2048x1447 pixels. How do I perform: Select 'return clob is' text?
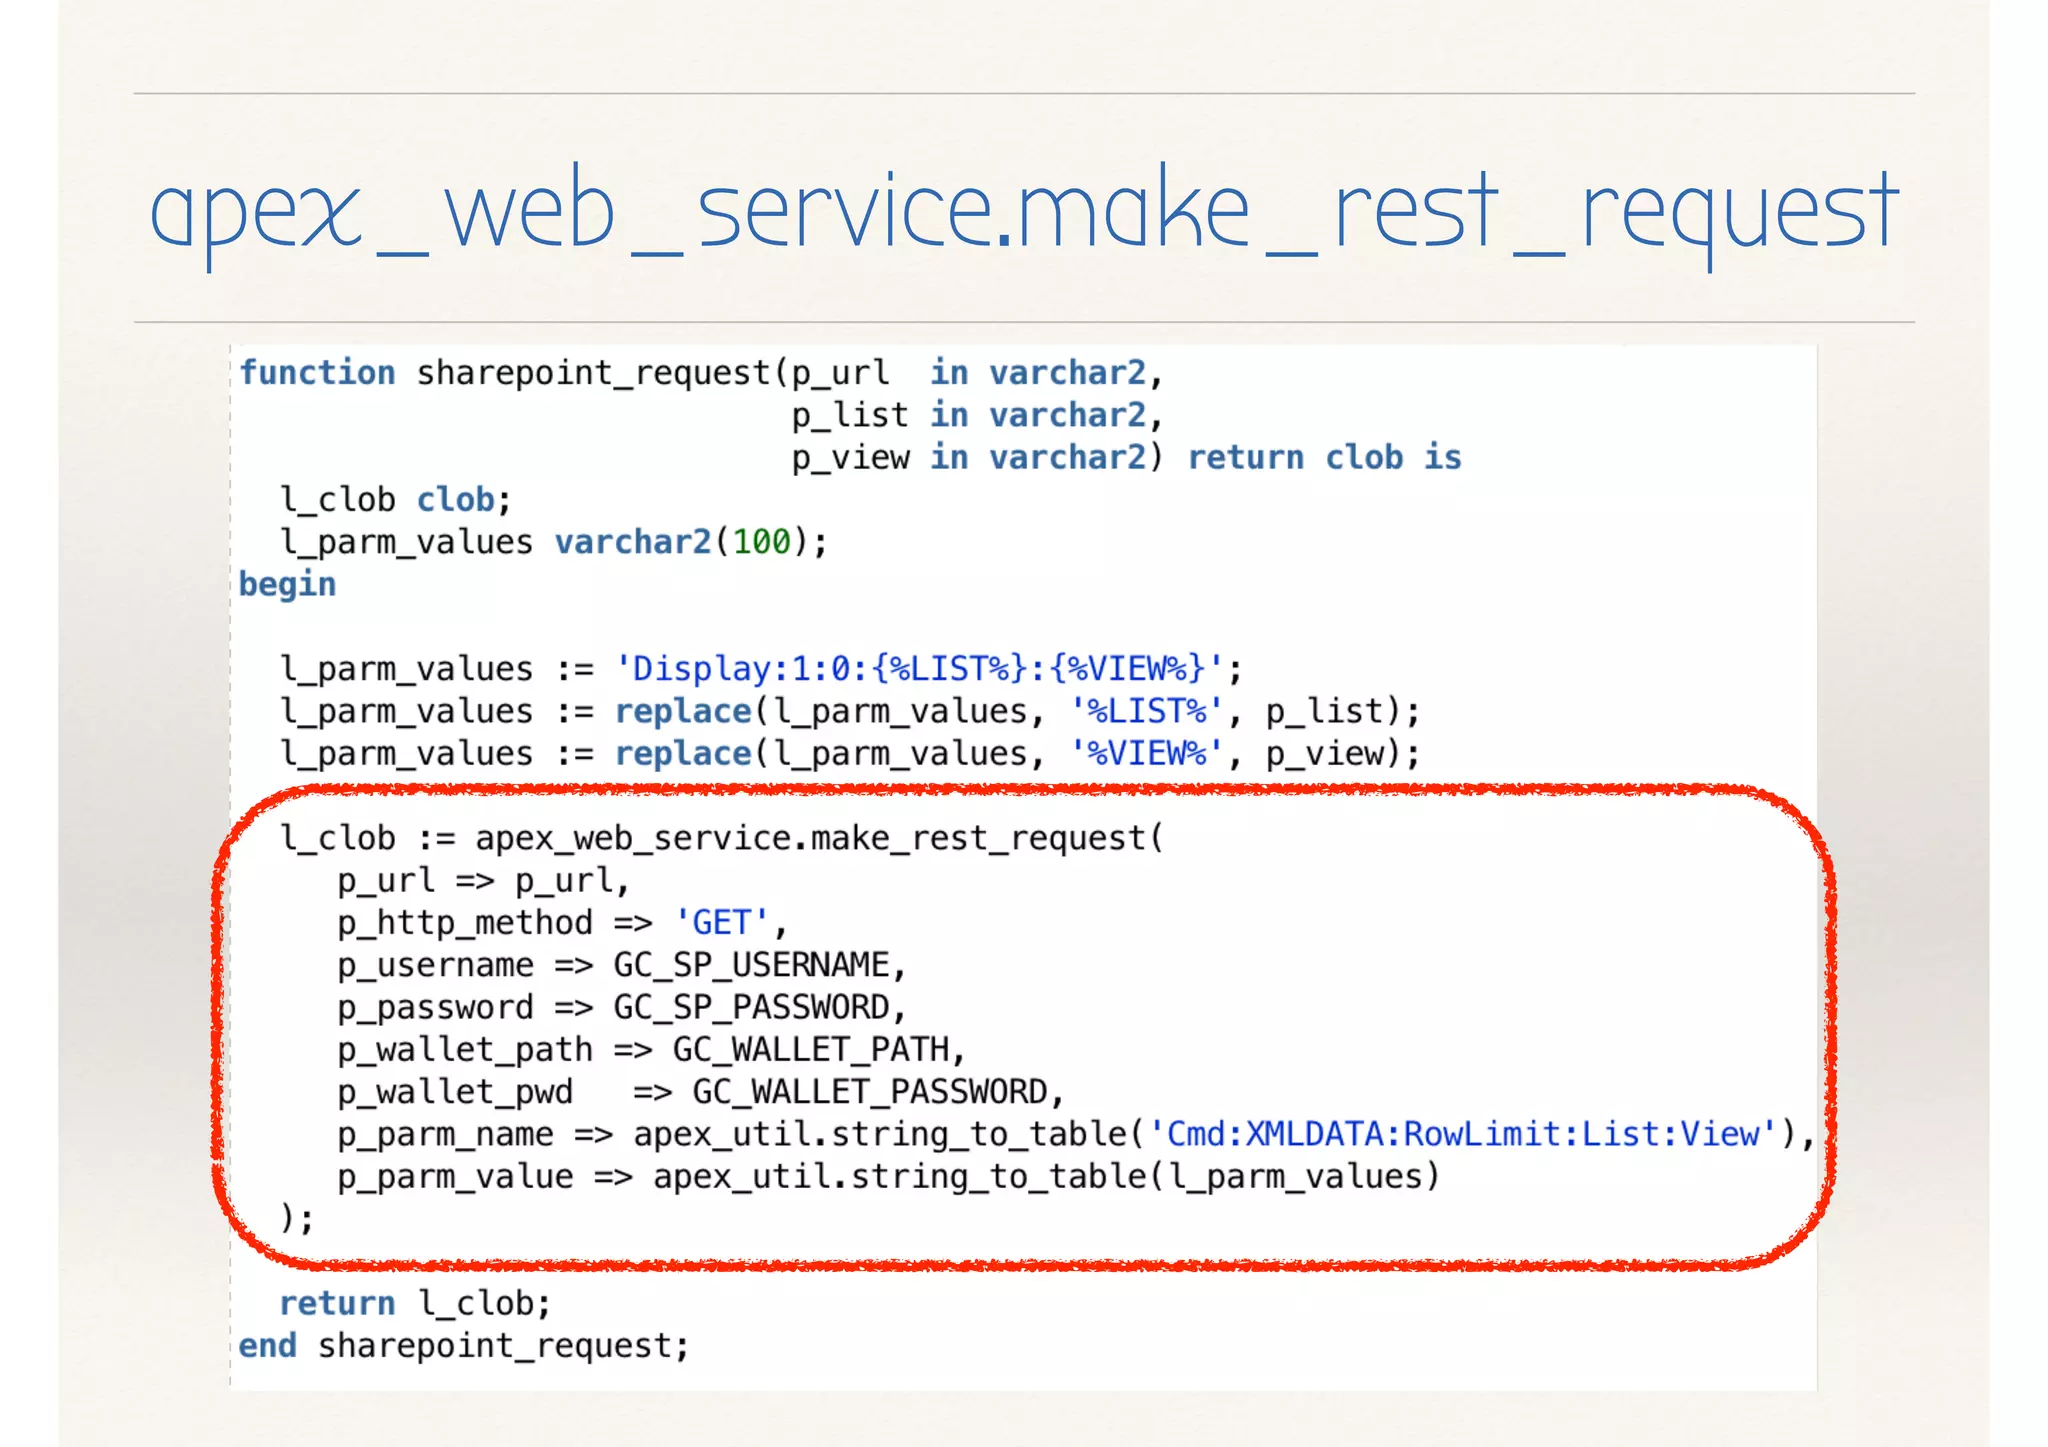[1324, 458]
